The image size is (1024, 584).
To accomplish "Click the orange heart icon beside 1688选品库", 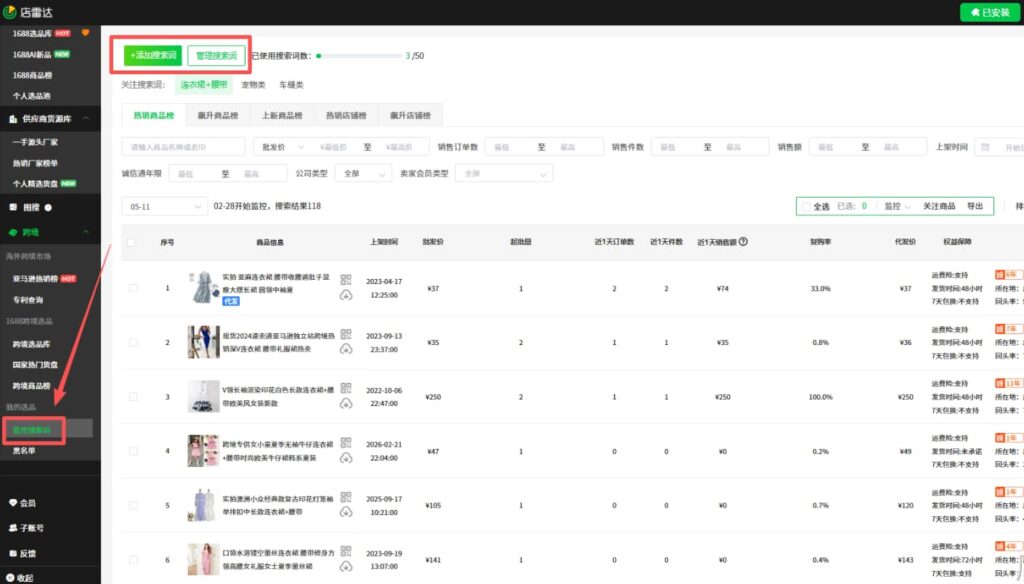I will pyautogui.click(x=85, y=33).
